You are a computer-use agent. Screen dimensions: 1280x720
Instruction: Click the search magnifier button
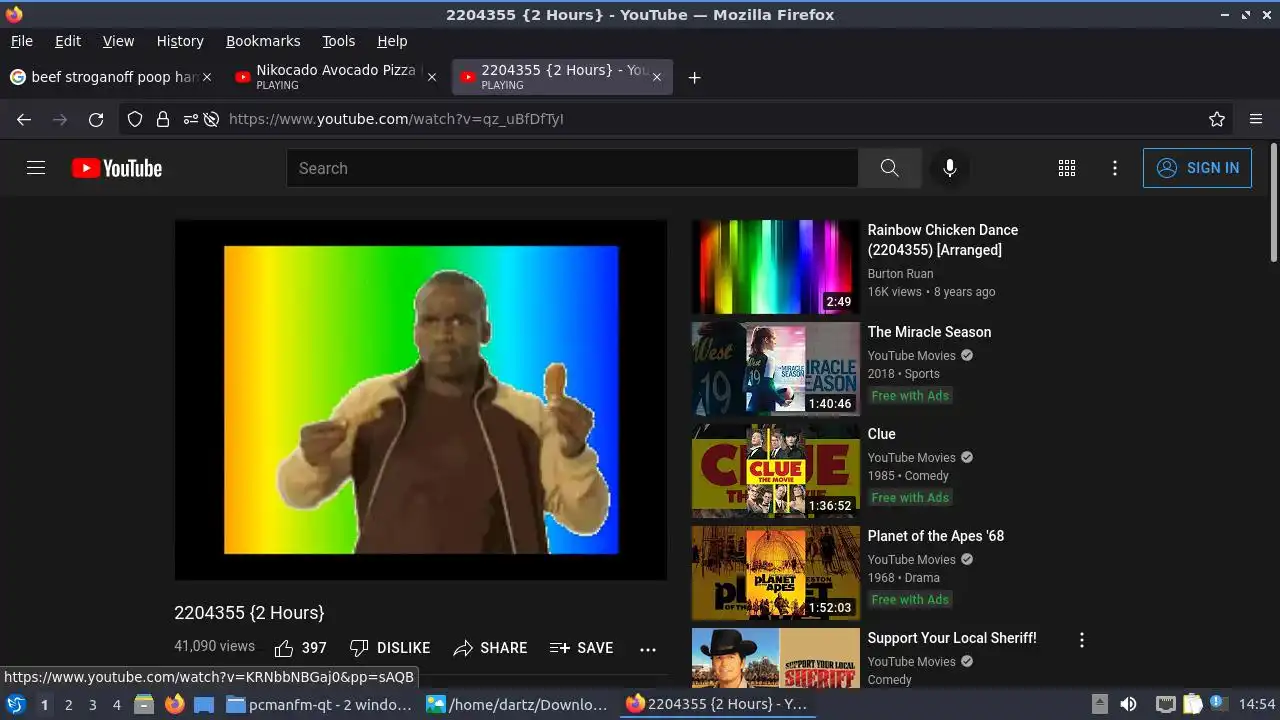point(889,168)
